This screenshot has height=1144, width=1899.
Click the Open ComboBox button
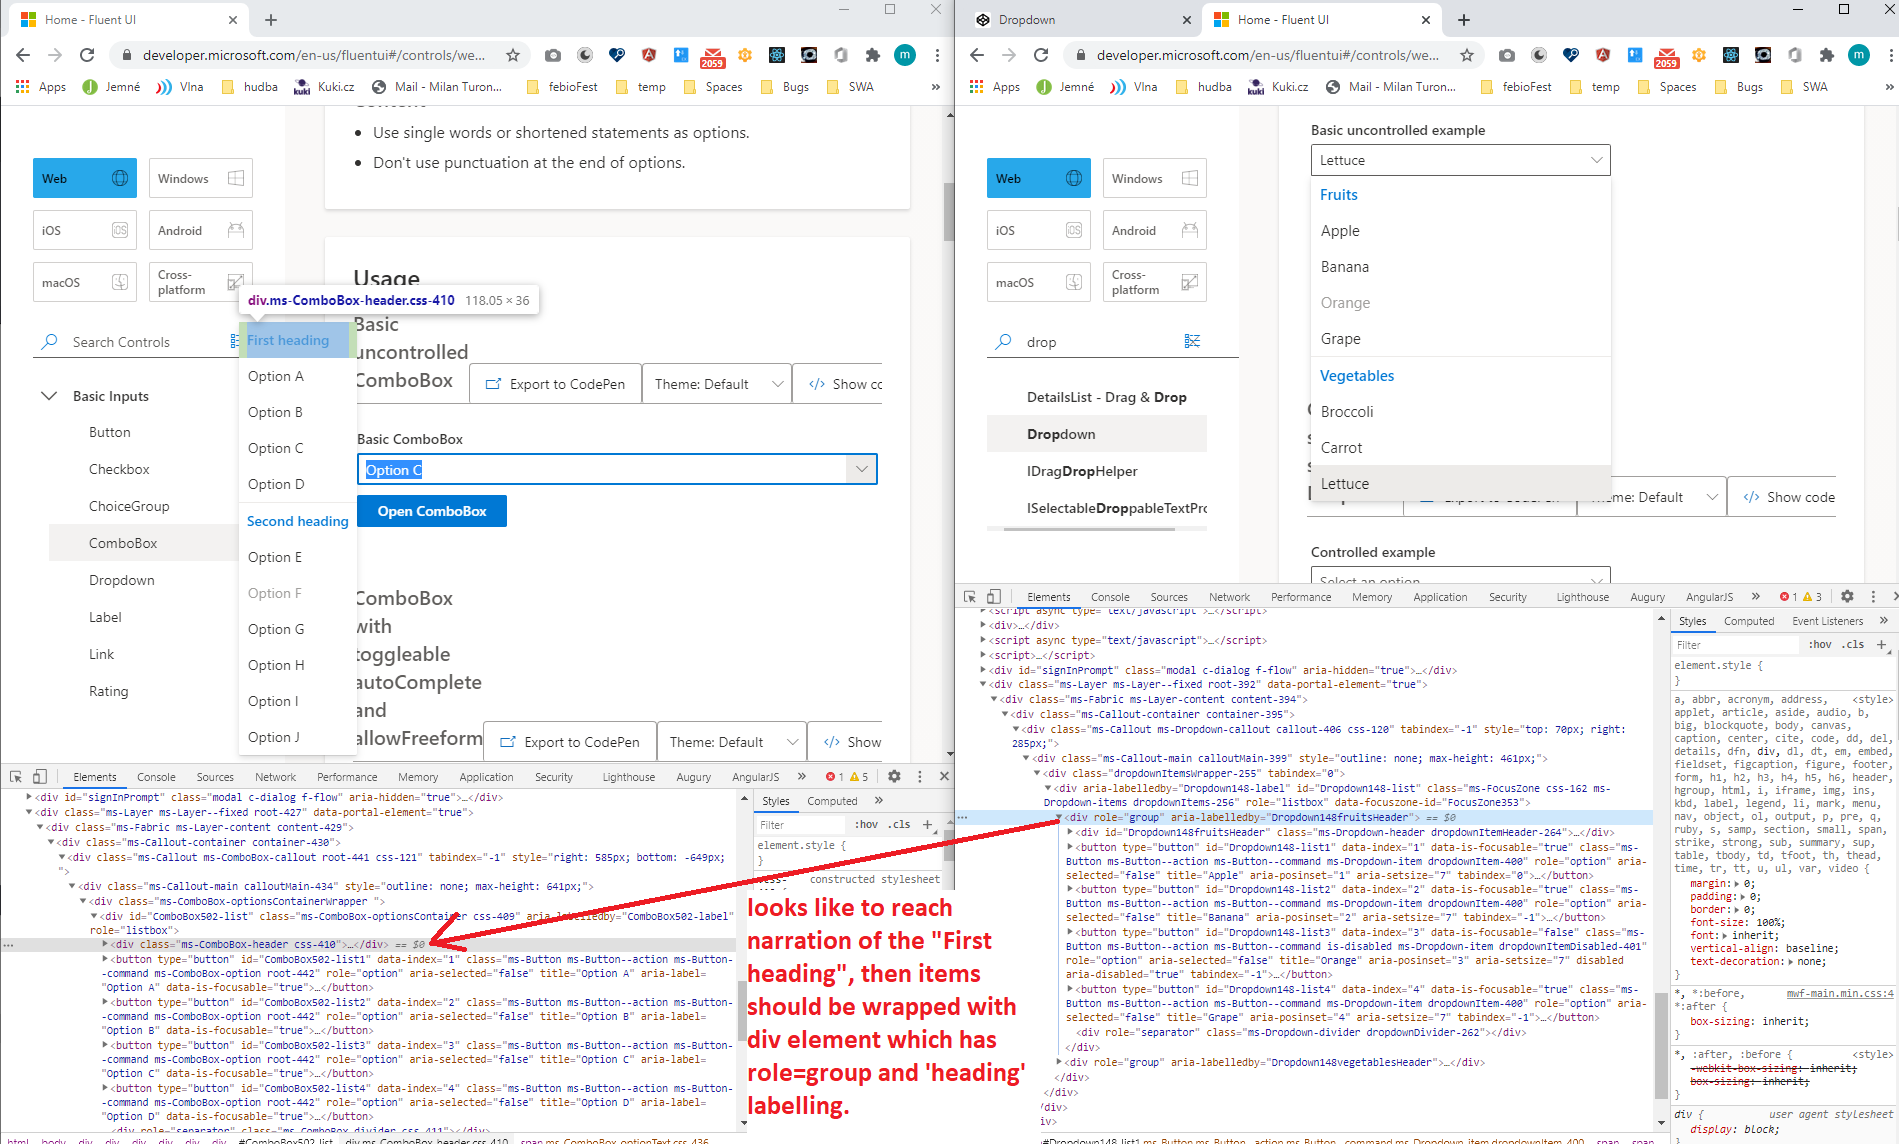pyautogui.click(x=431, y=511)
